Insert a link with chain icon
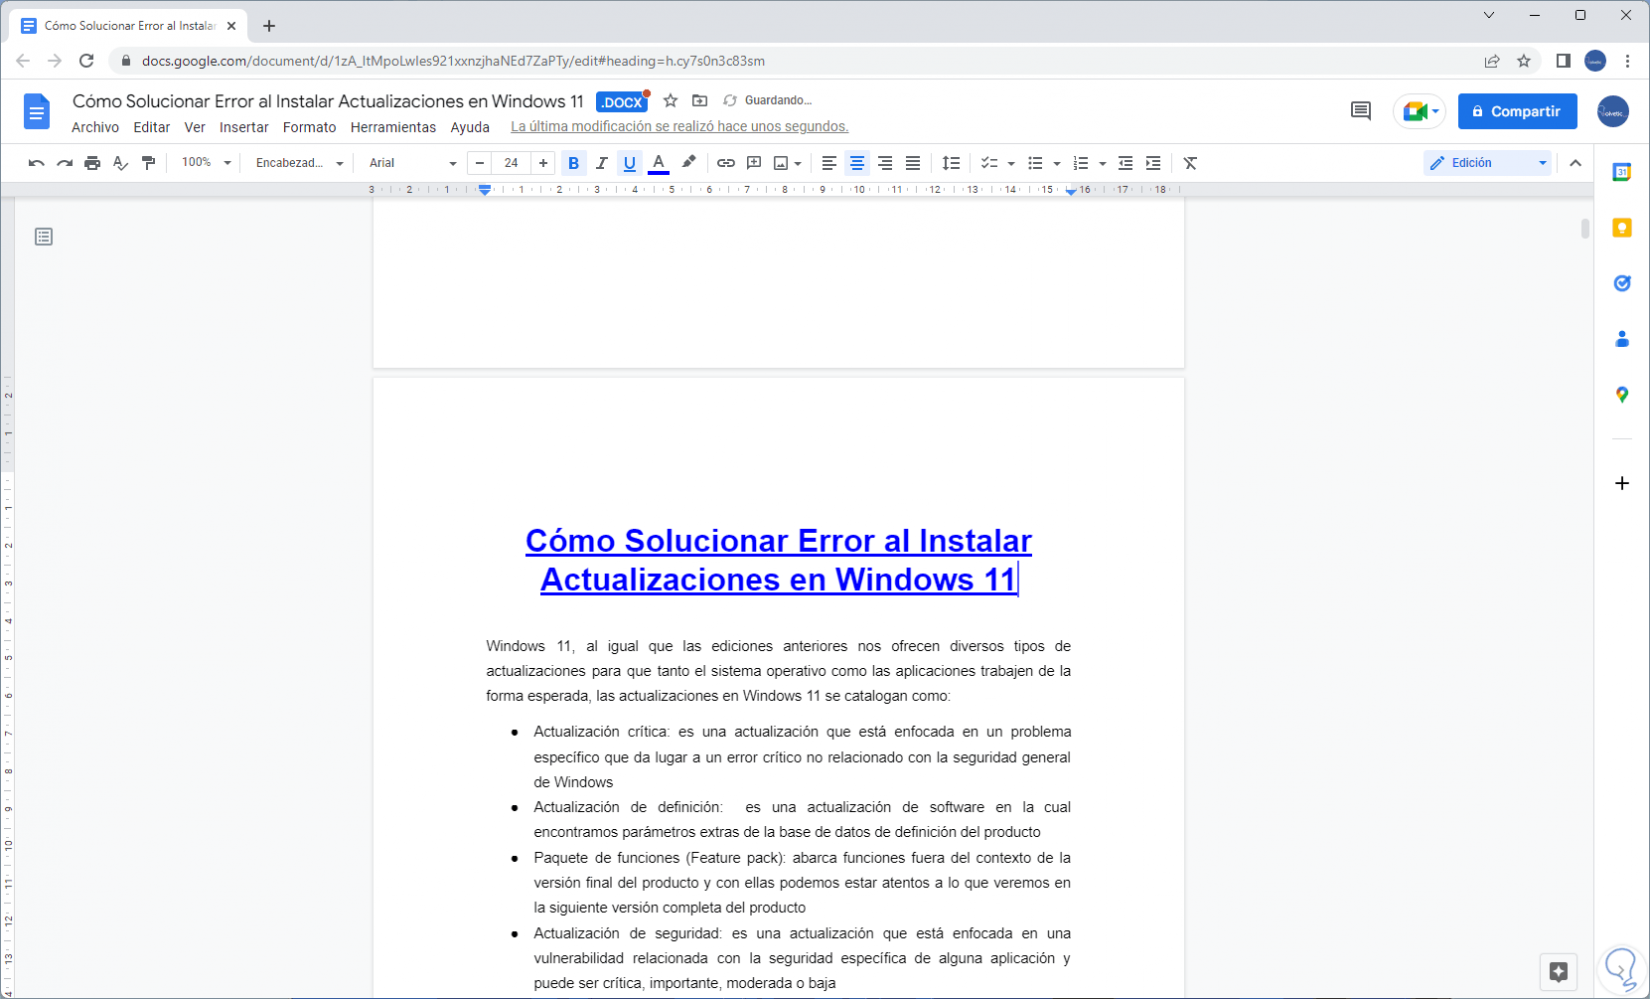1650x999 pixels. click(726, 163)
